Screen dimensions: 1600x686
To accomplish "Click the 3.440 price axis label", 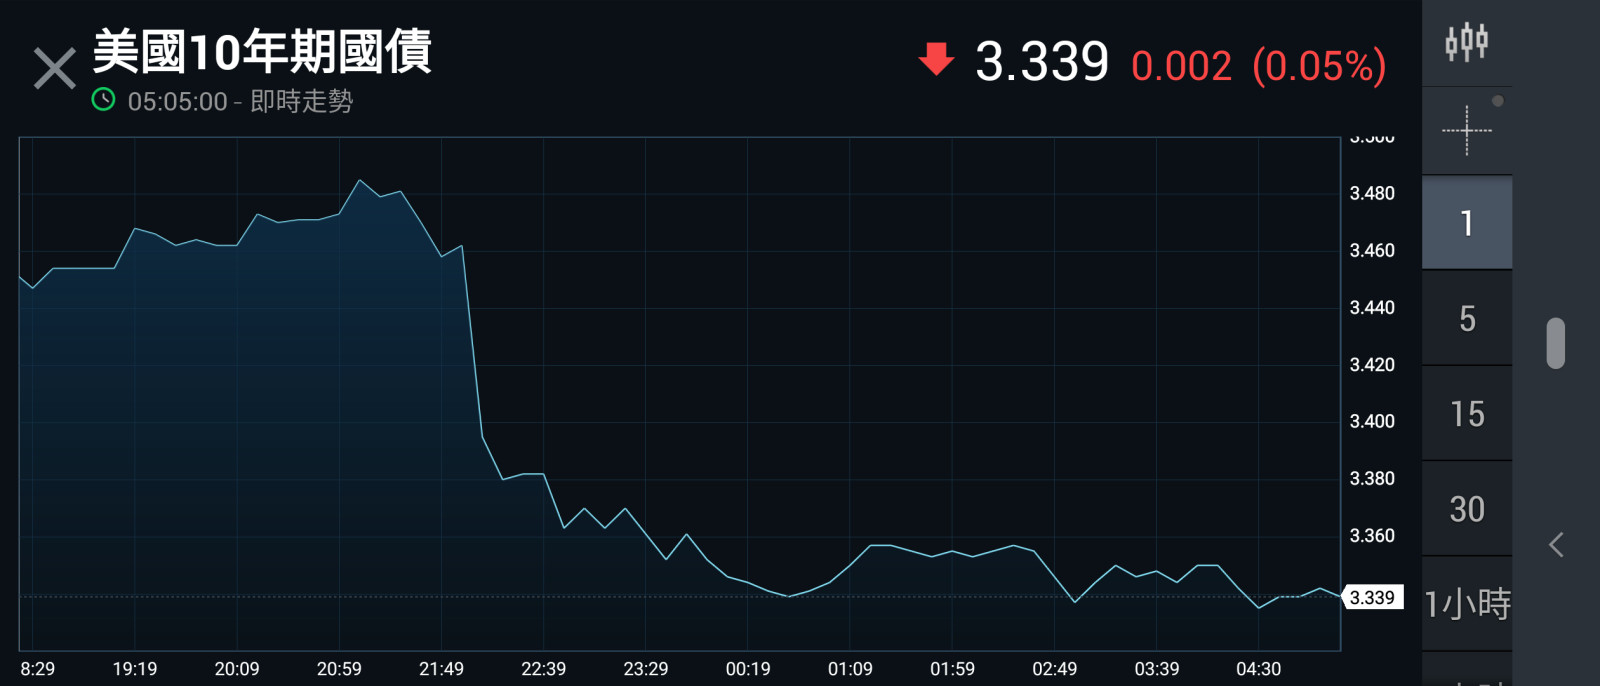I will coord(1372,307).
